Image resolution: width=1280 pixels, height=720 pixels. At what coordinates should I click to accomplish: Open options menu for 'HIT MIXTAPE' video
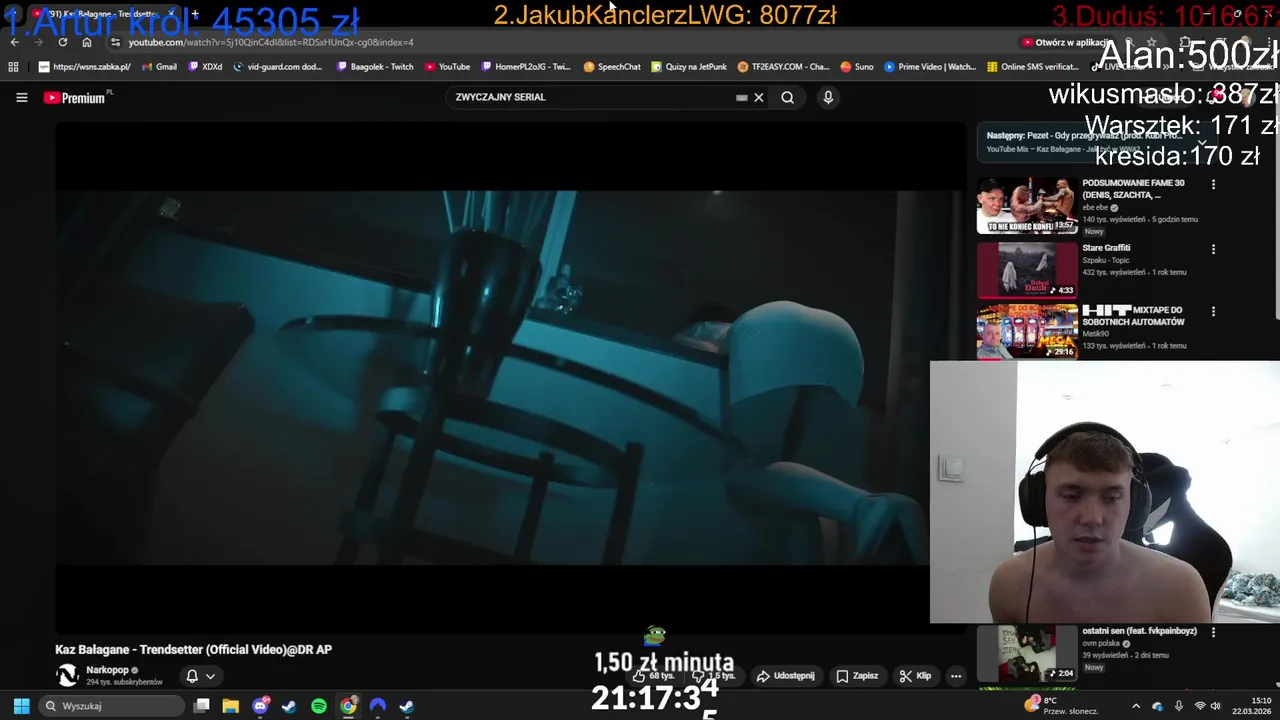coord(1213,311)
